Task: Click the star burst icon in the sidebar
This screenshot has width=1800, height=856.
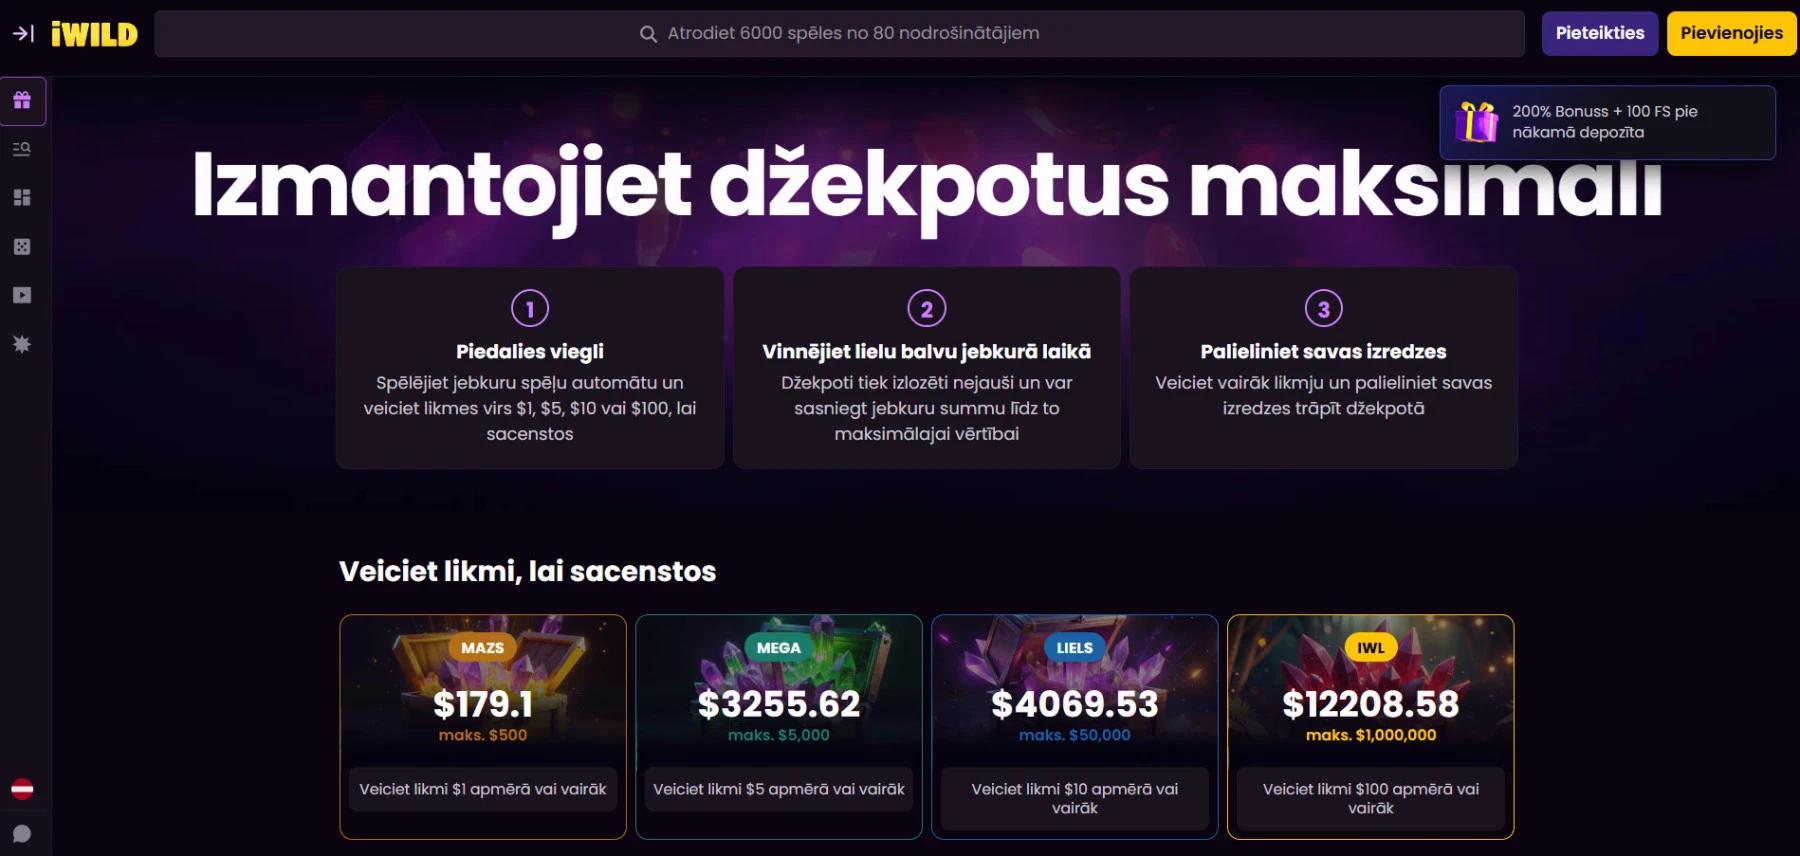Action: coord(22,344)
